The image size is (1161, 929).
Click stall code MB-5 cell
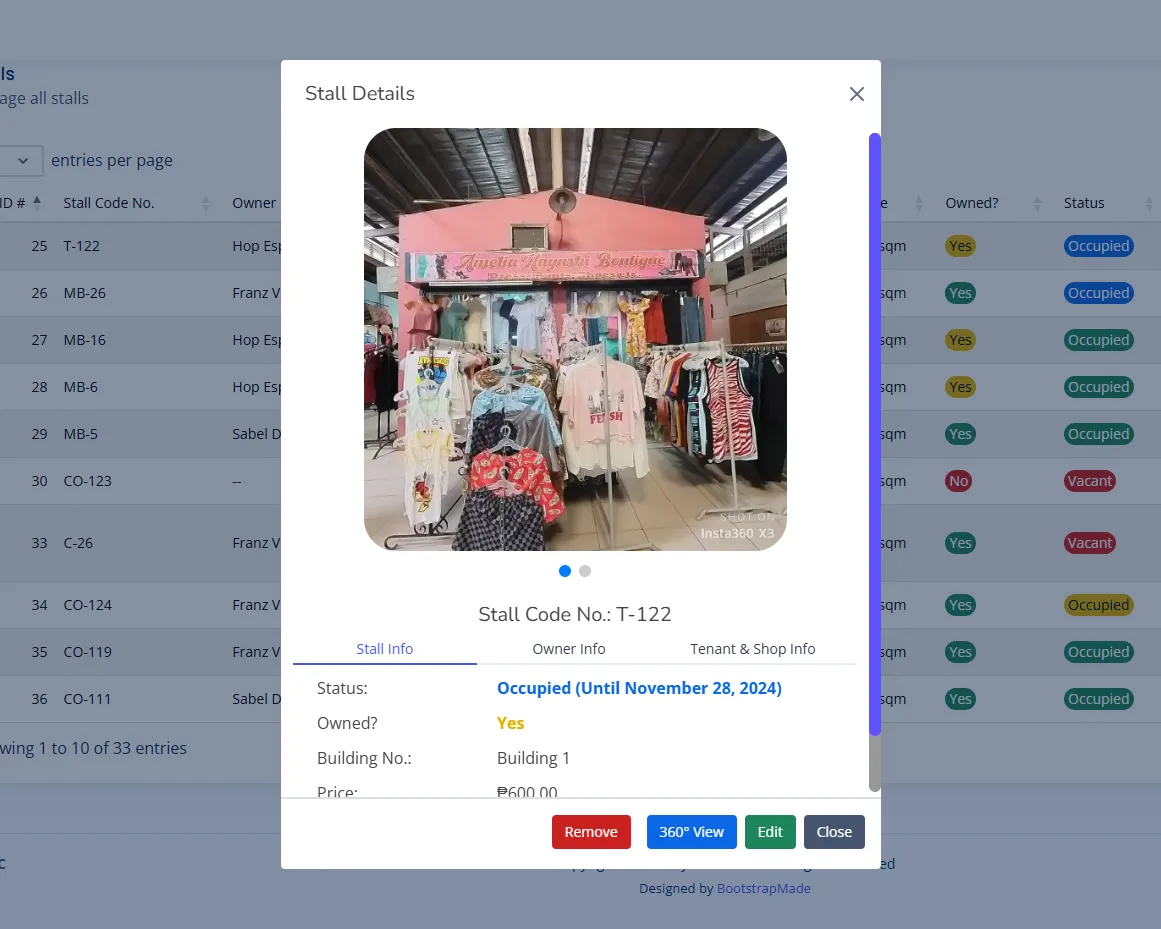[x=81, y=434]
